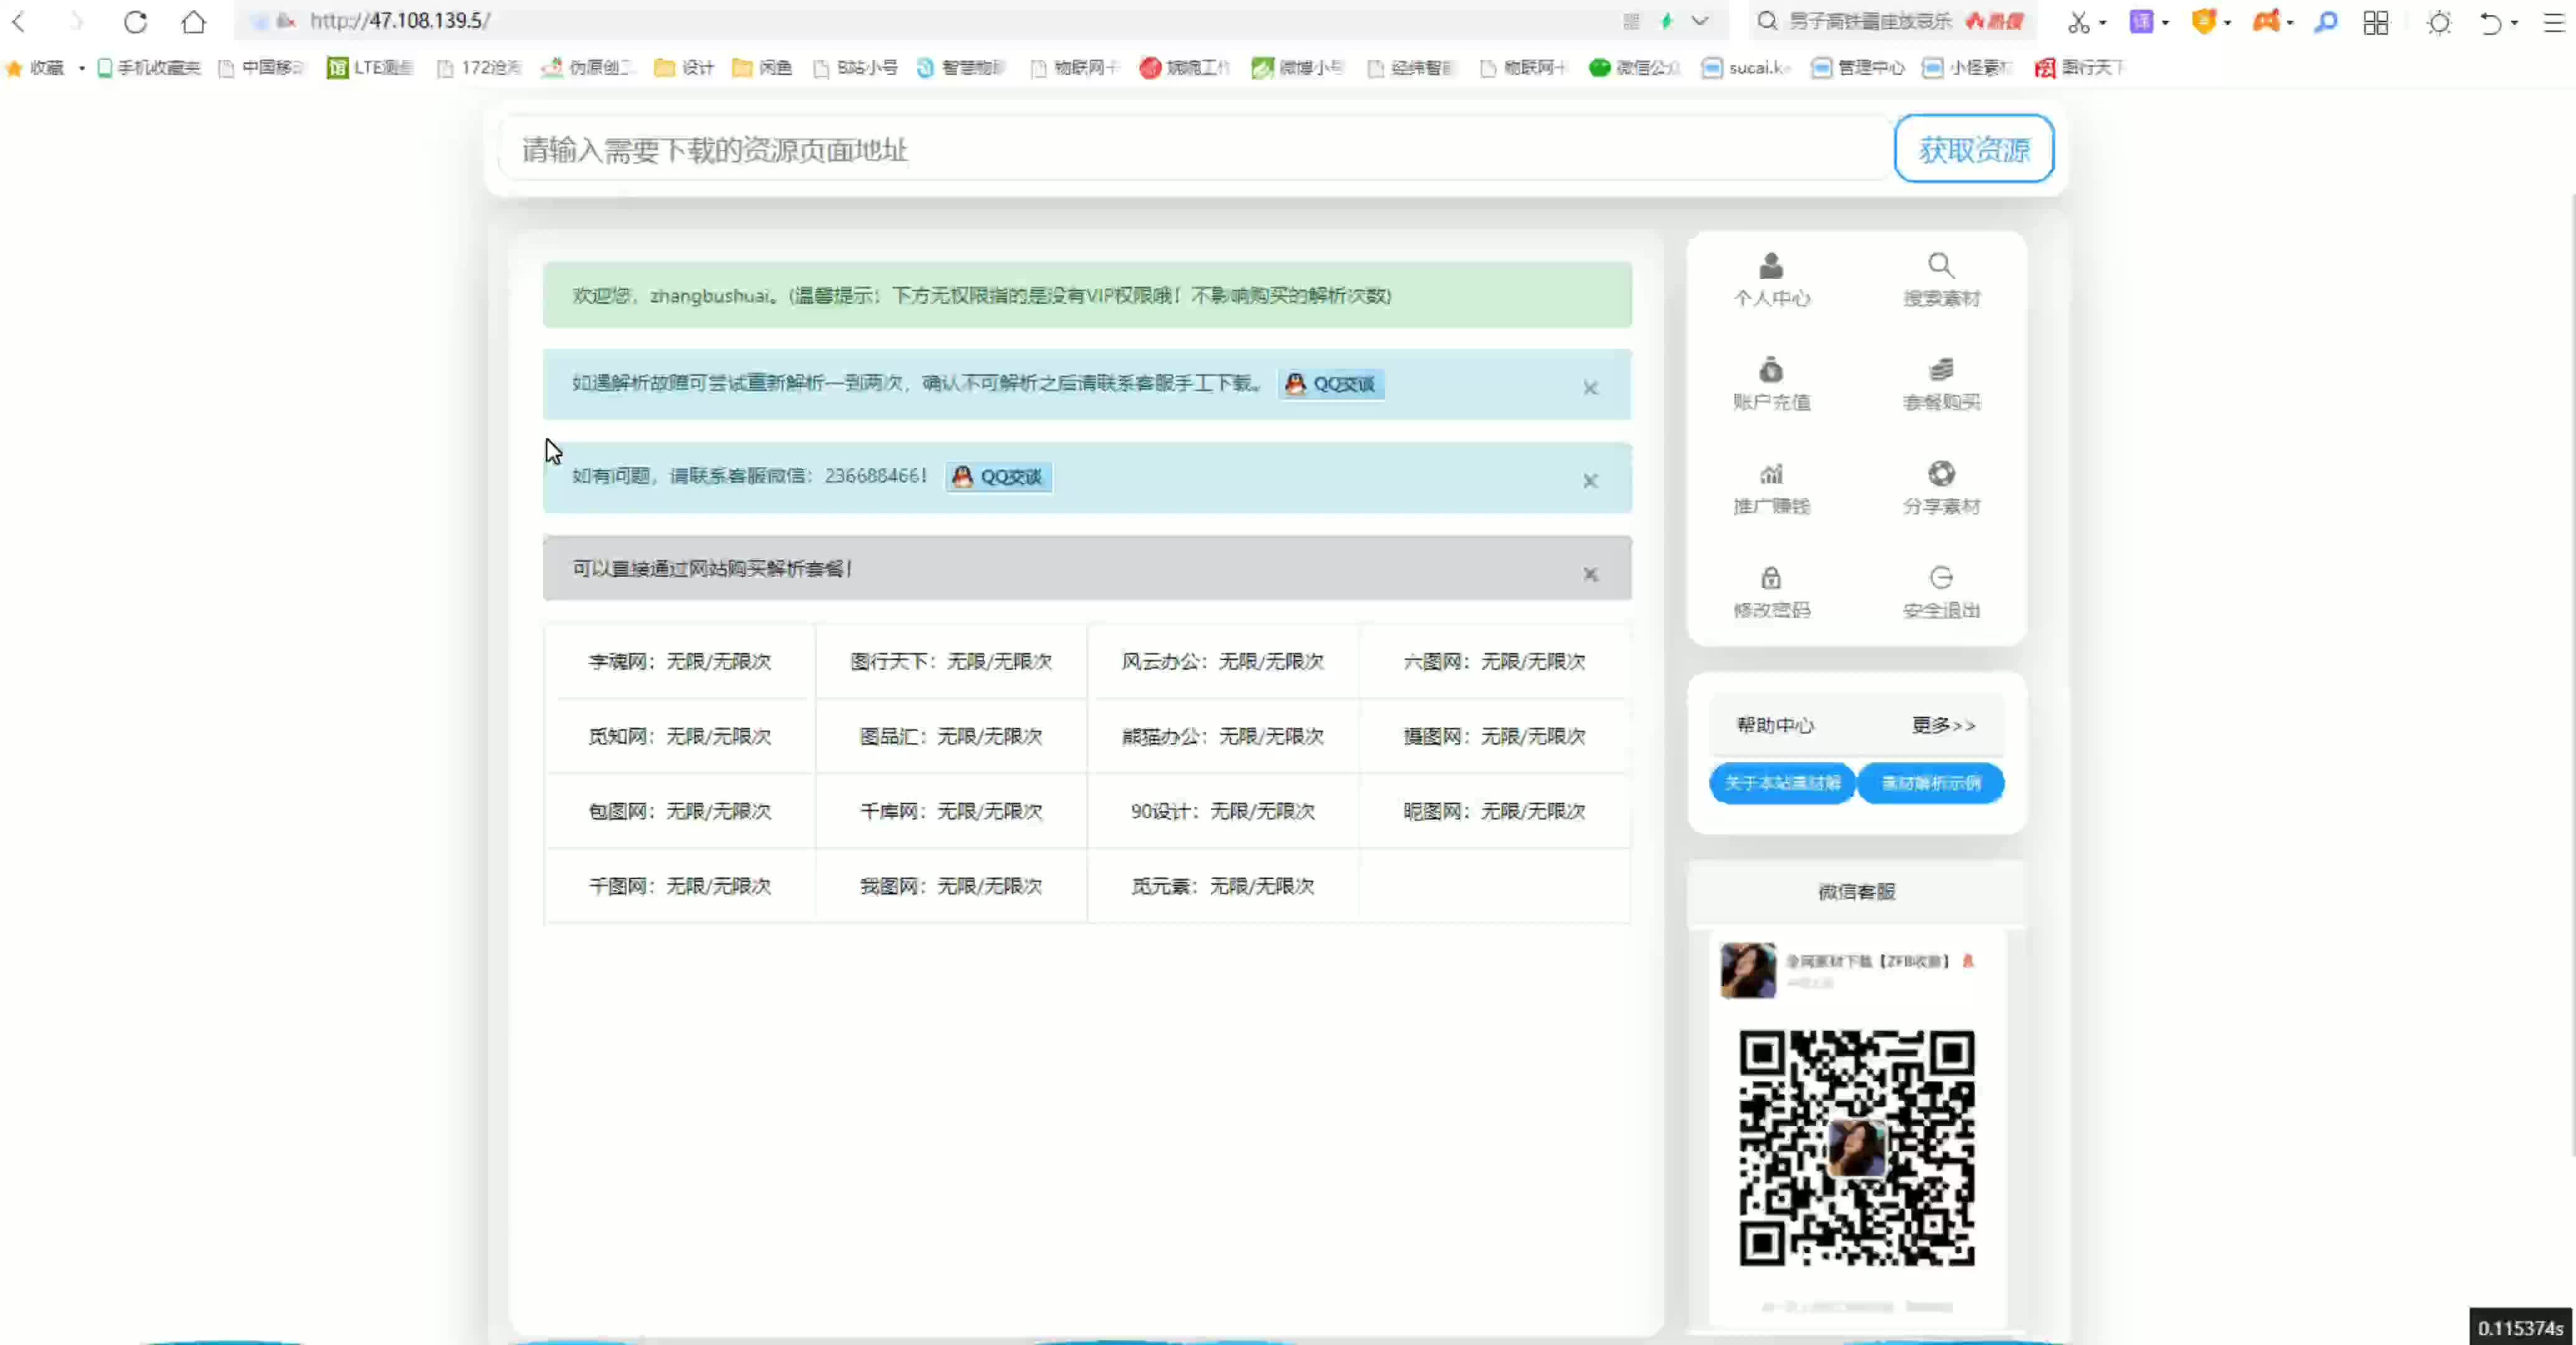Click the 图行天下 quota cell
Image resolution: width=2576 pixels, height=1345 pixels.
click(951, 661)
